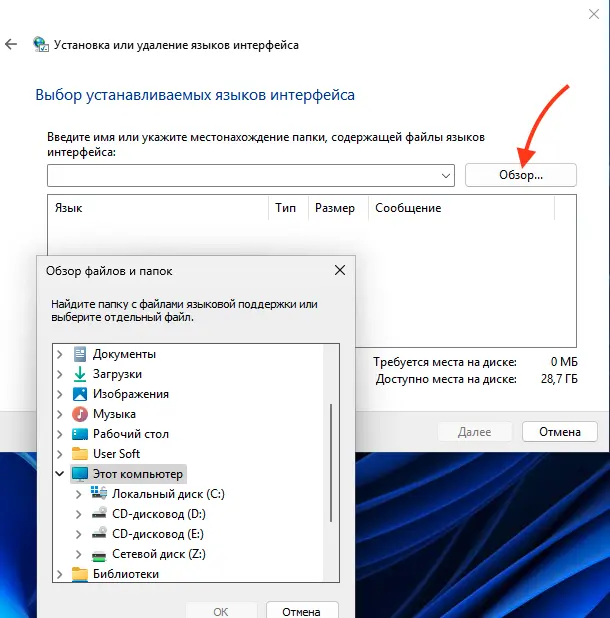Expand the Библиотеки tree node

point(60,574)
